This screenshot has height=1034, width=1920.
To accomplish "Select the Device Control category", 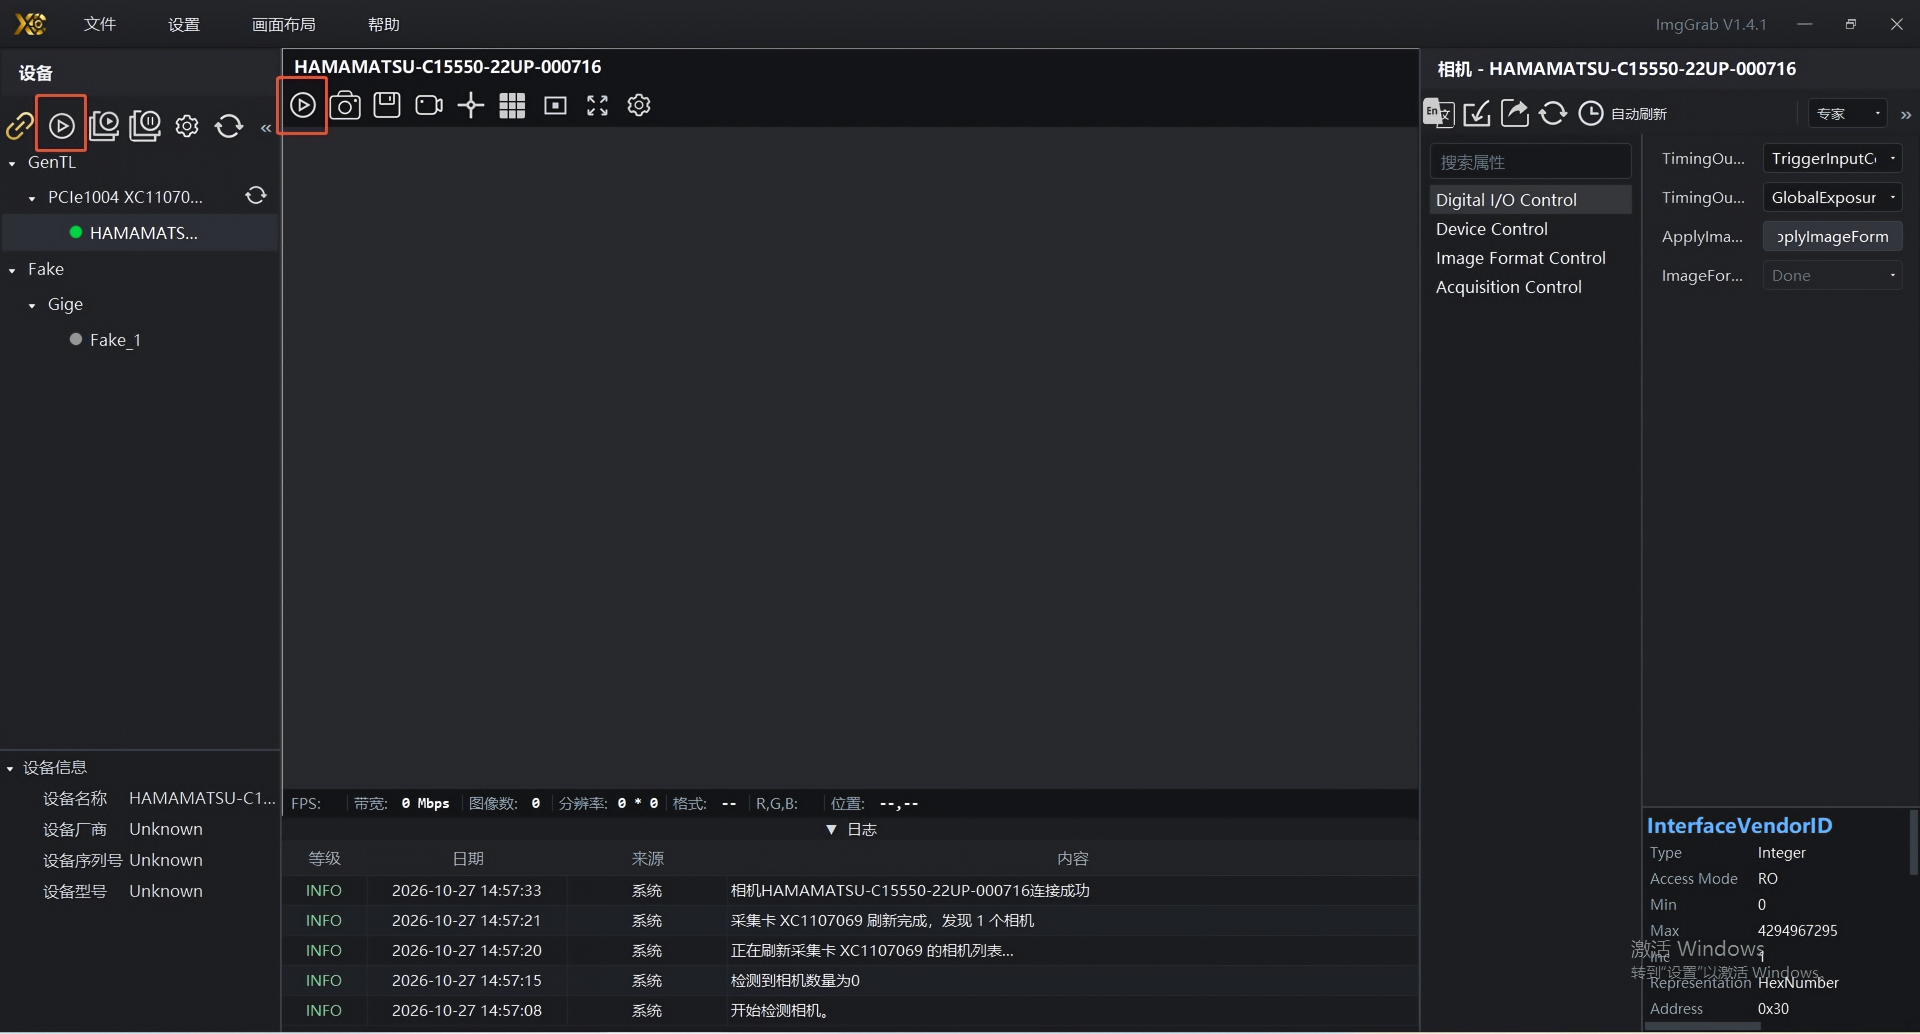I will [x=1530, y=229].
